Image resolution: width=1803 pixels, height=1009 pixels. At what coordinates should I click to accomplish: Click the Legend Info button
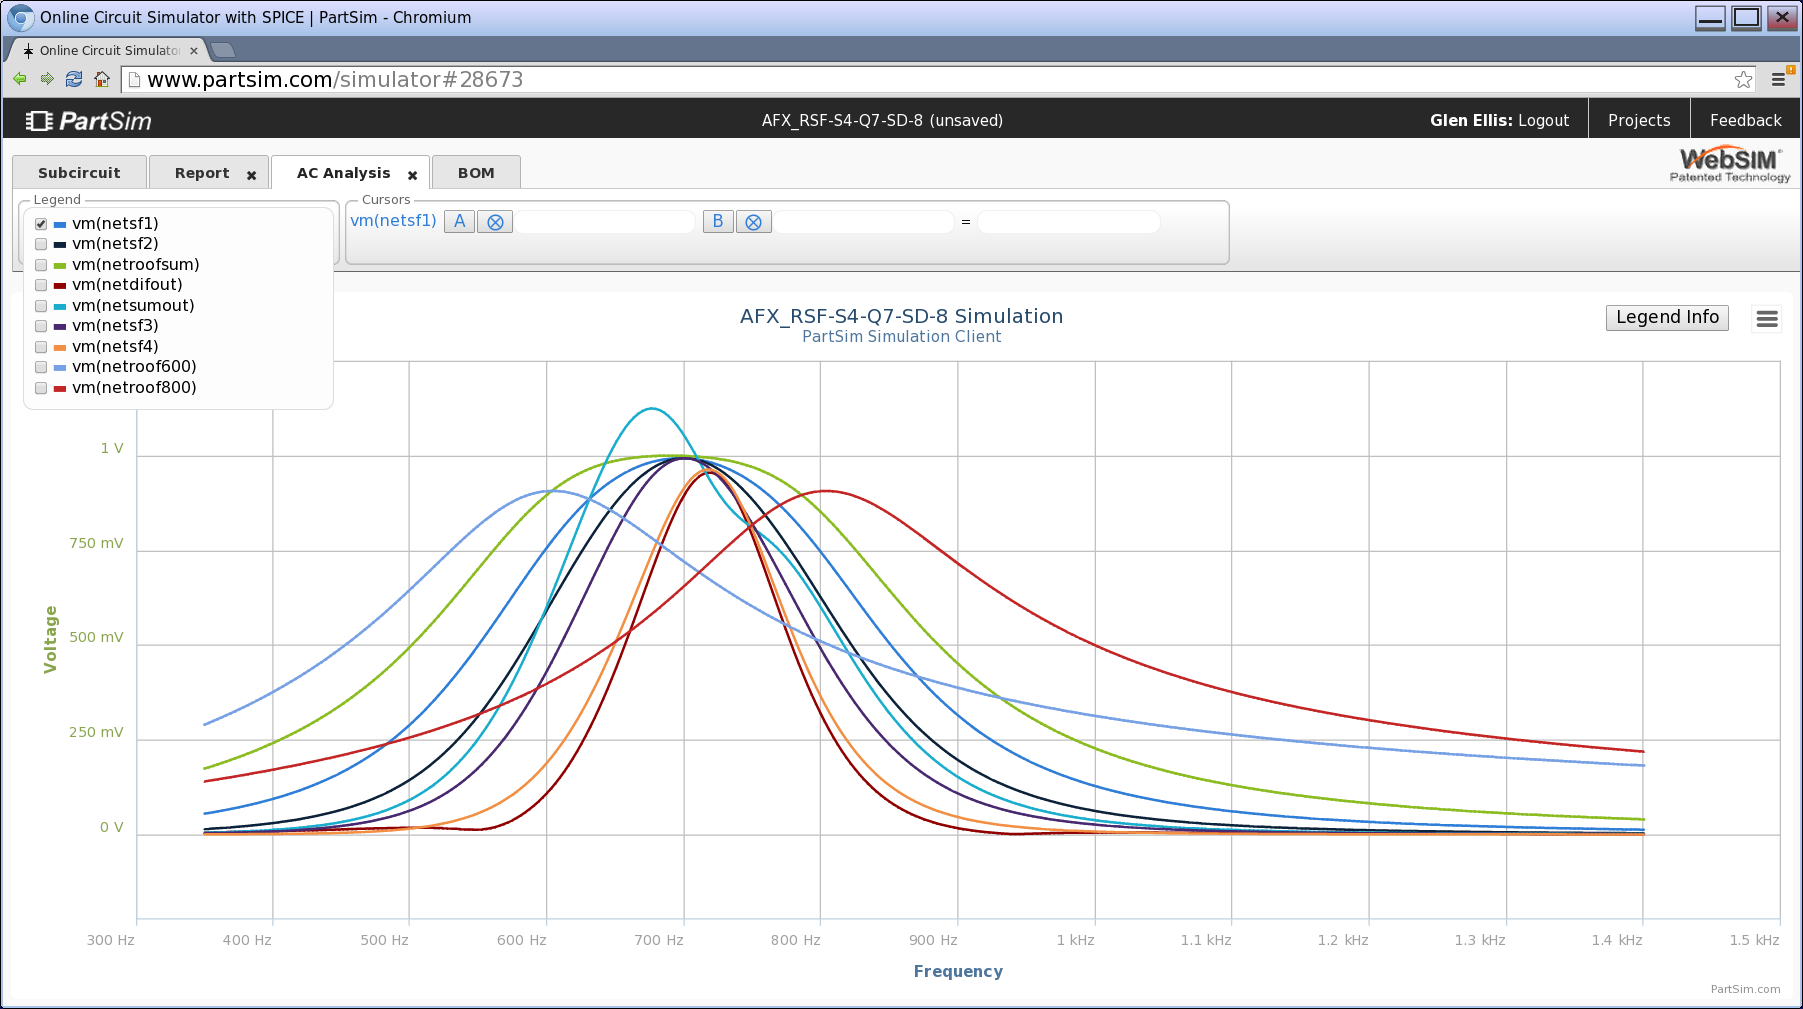click(1667, 317)
